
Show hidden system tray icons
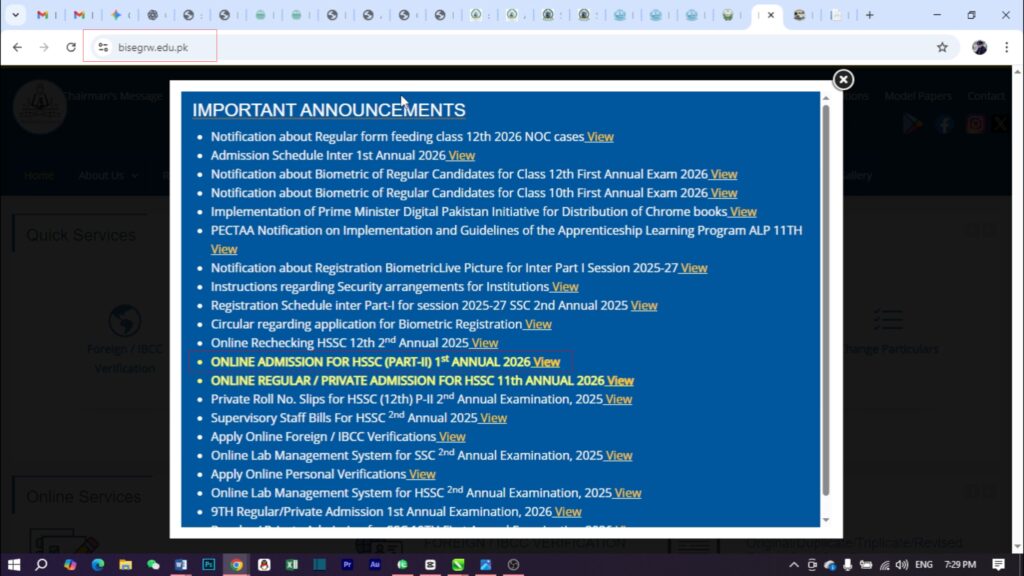coord(794,565)
